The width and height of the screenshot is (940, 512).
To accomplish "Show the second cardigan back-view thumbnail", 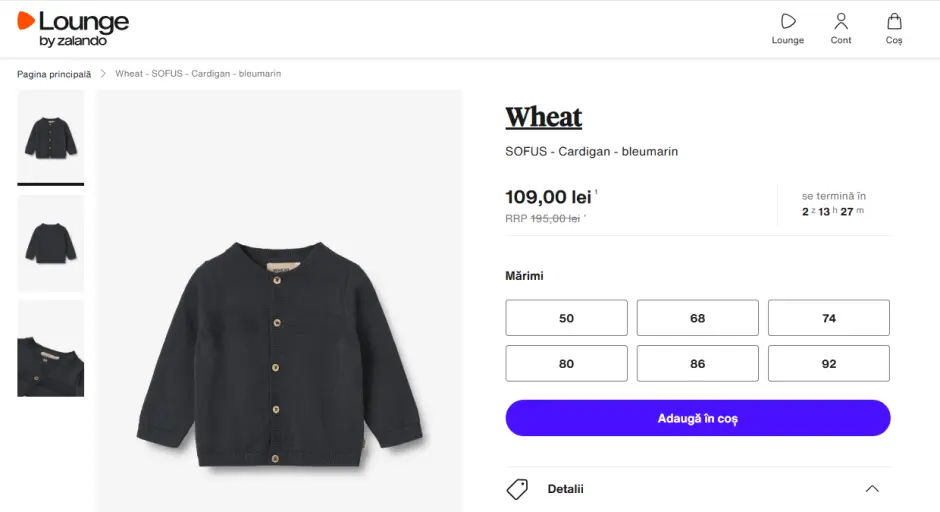I will (51, 243).
